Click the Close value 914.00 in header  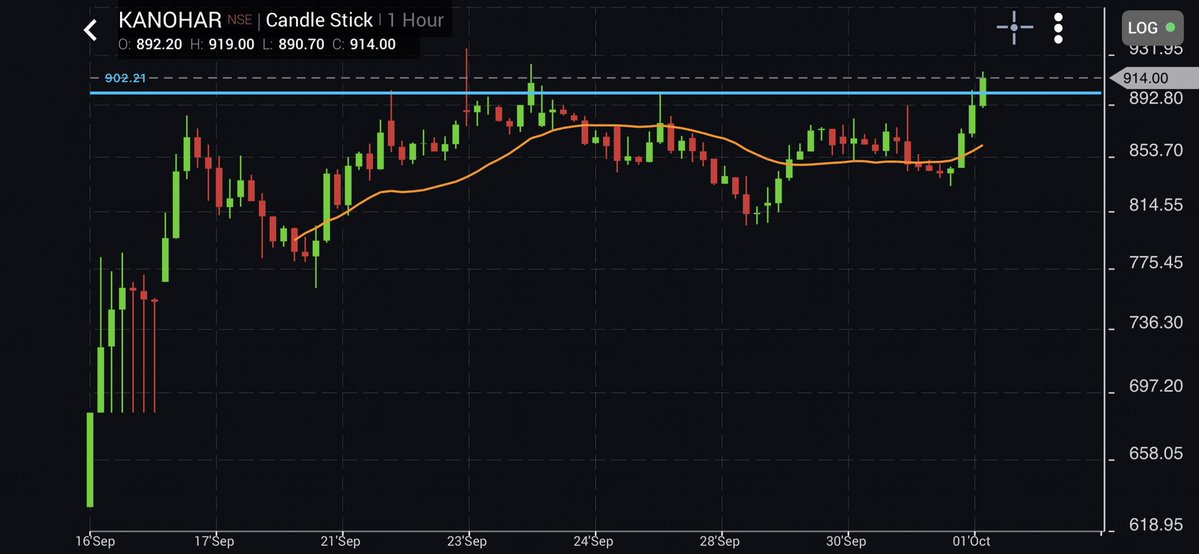[372, 44]
